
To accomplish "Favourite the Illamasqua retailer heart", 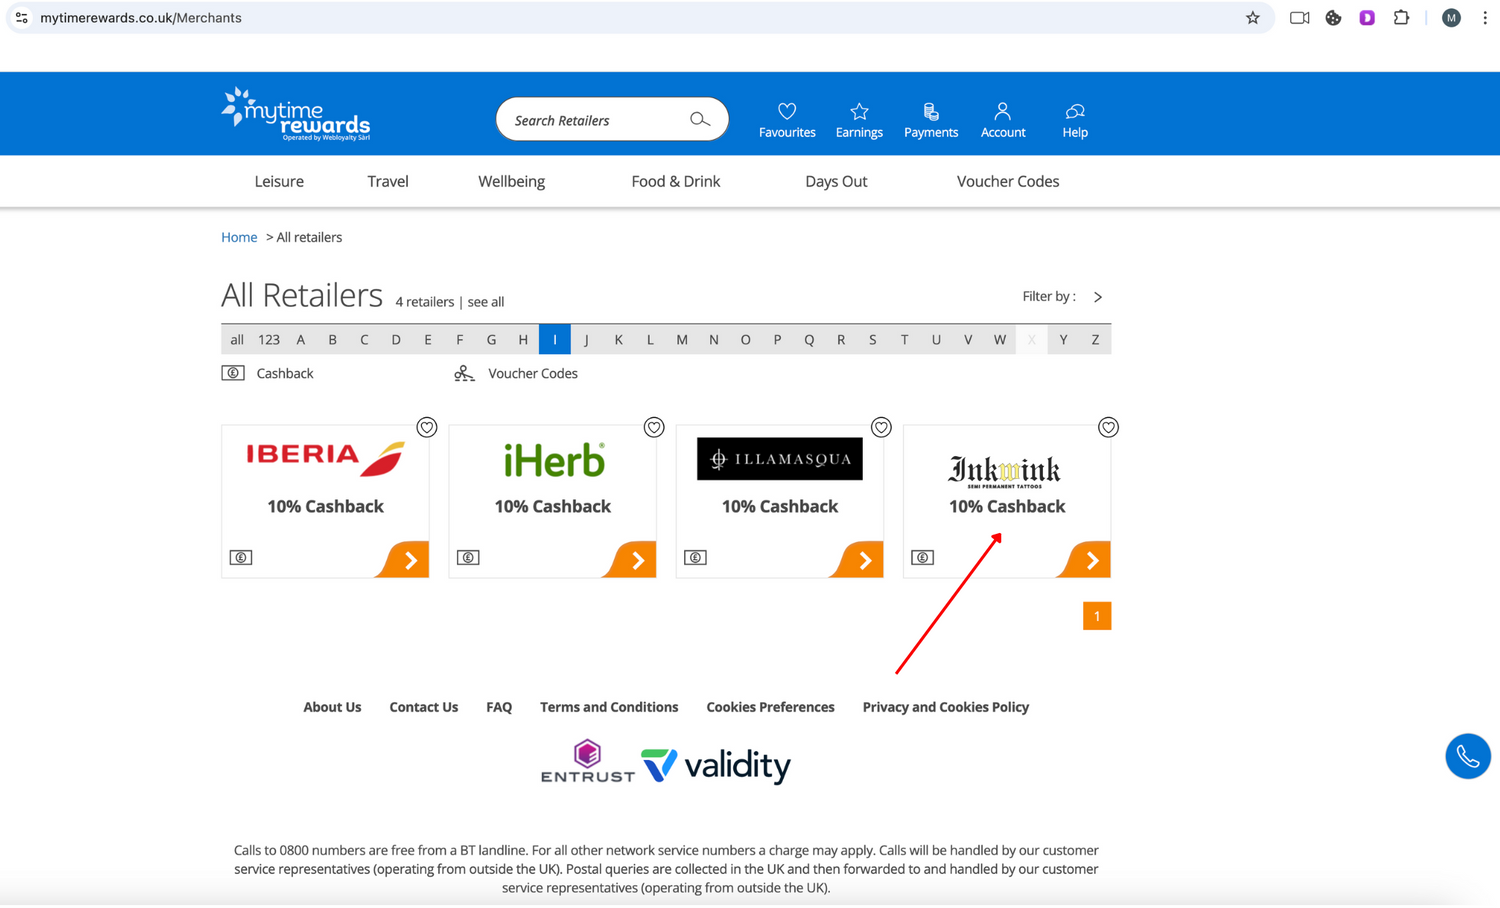I will [x=881, y=427].
